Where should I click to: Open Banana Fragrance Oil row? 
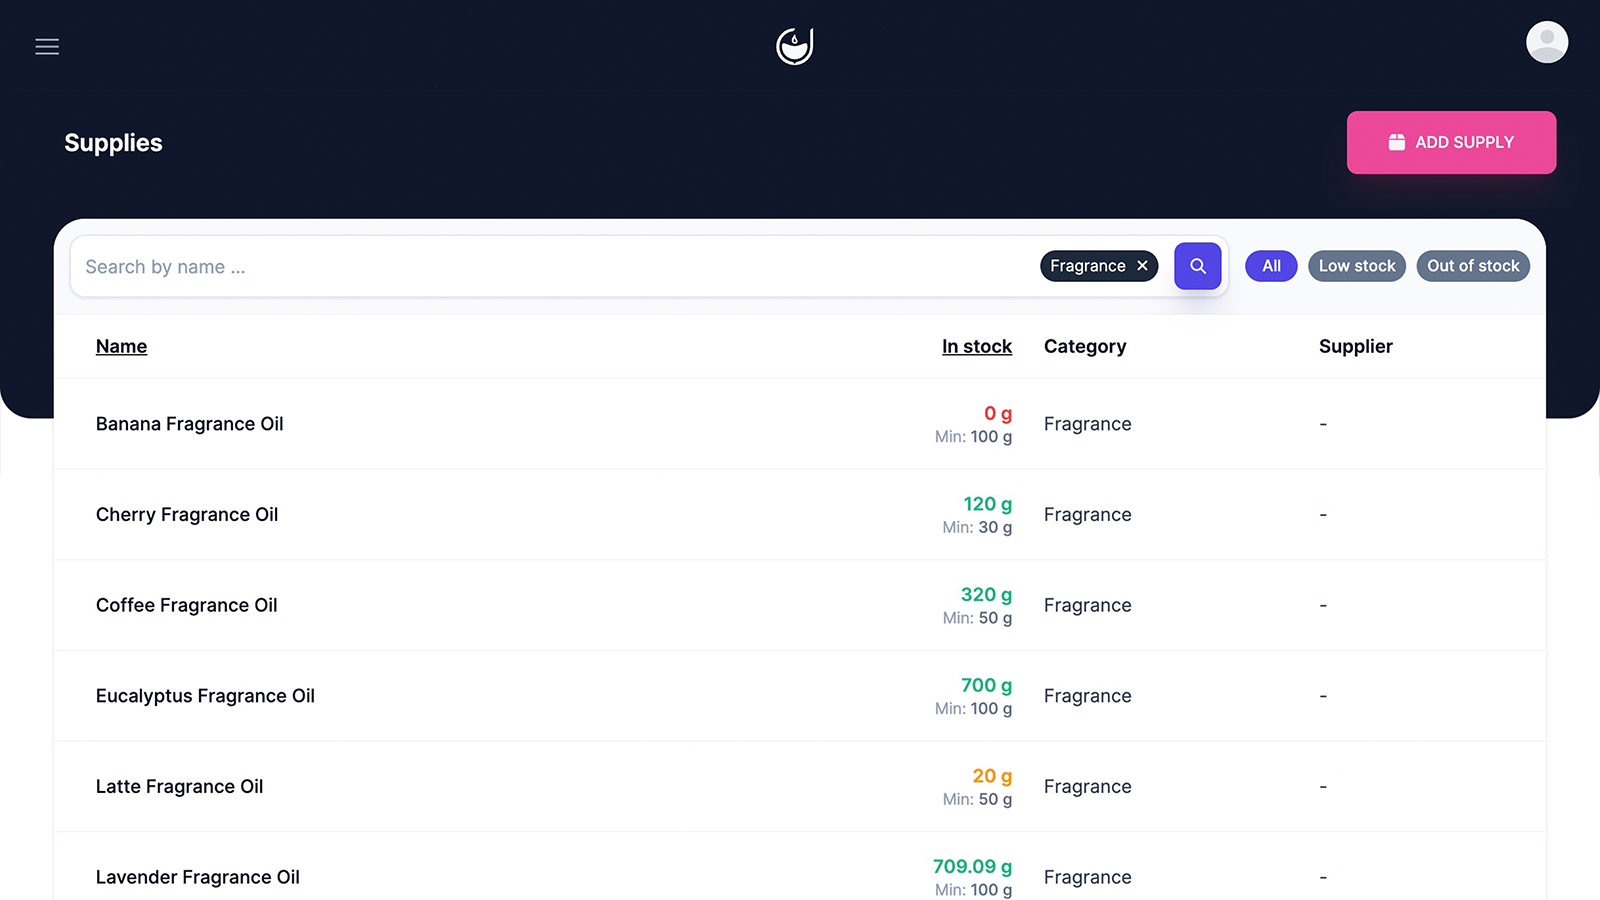pyautogui.click(x=800, y=424)
